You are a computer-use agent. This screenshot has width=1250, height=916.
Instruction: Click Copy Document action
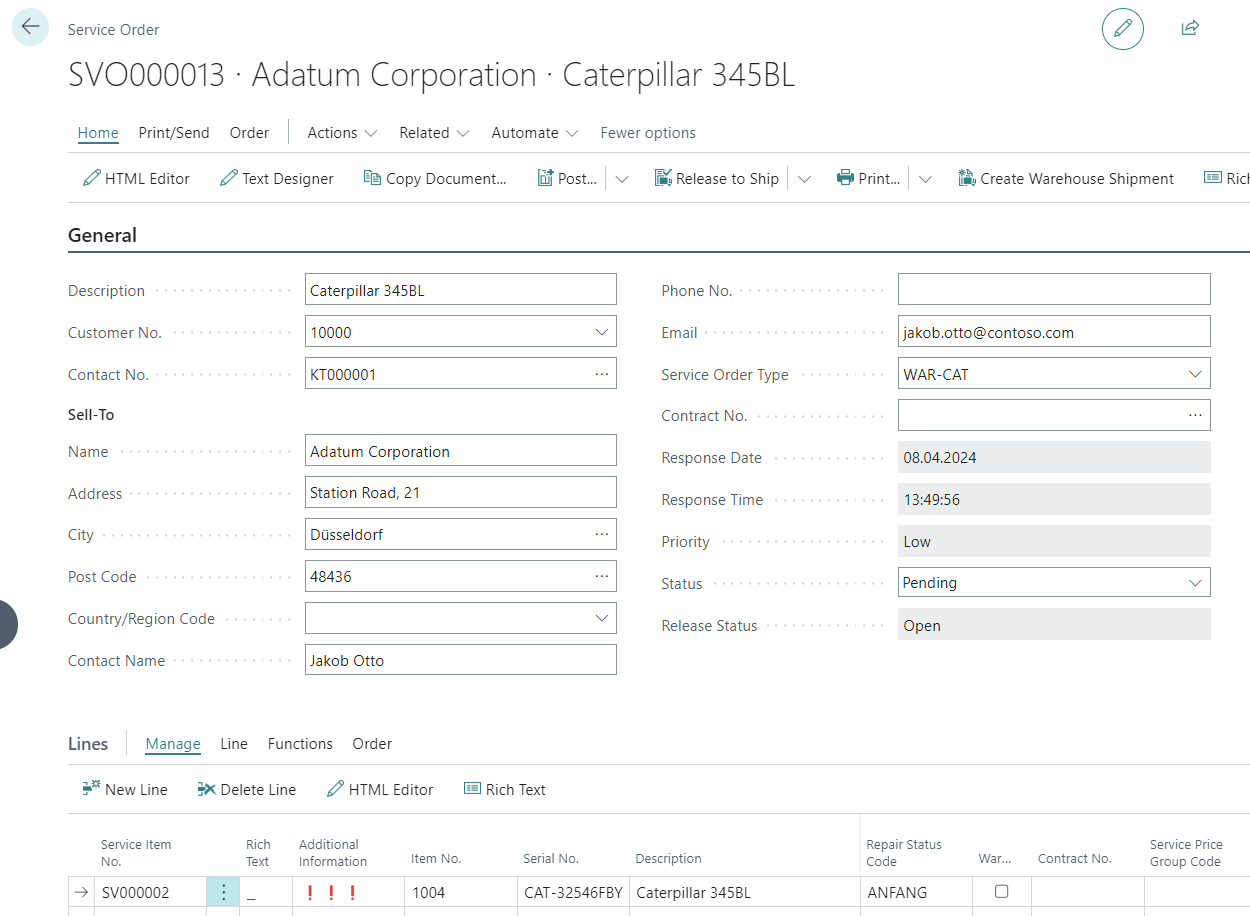[435, 179]
